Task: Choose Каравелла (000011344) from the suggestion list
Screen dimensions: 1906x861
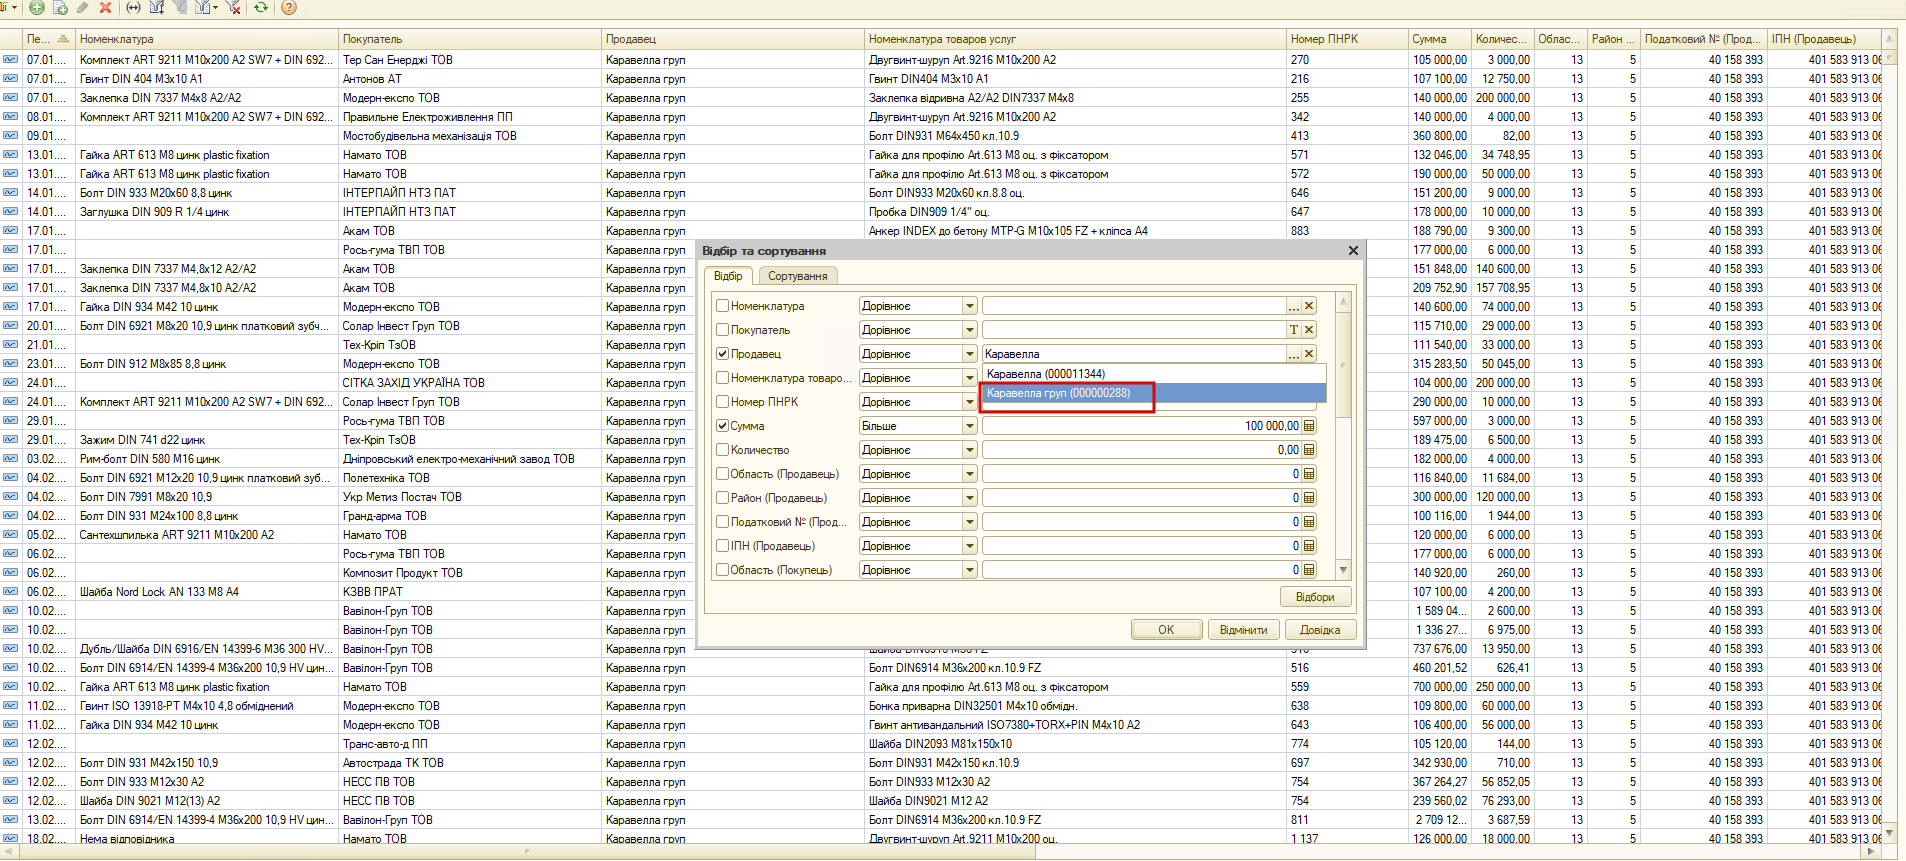Action: (1154, 374)
